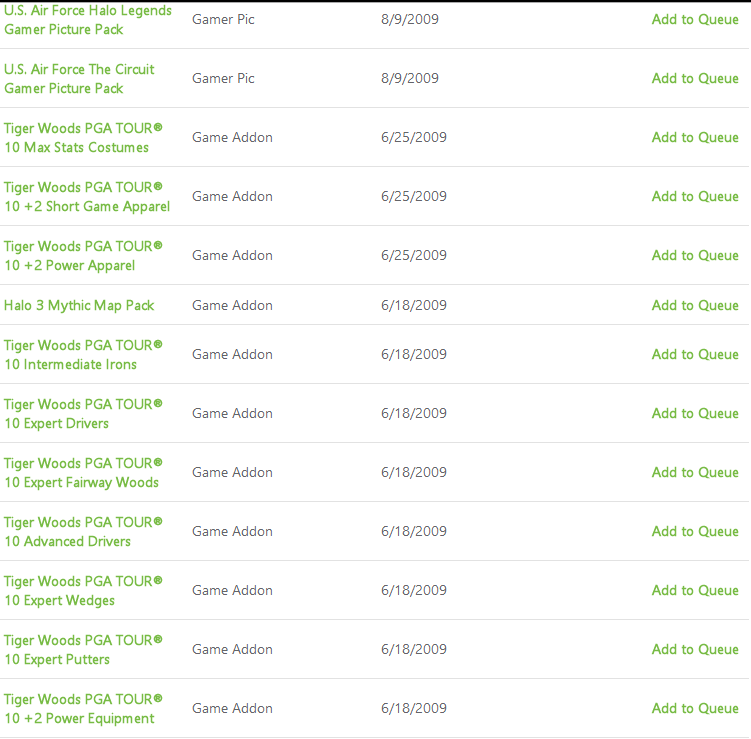The image size is (751, 739).
Task: Select 6/25/2009 date in Max Stats Costumes row
Action: (414, 137)
